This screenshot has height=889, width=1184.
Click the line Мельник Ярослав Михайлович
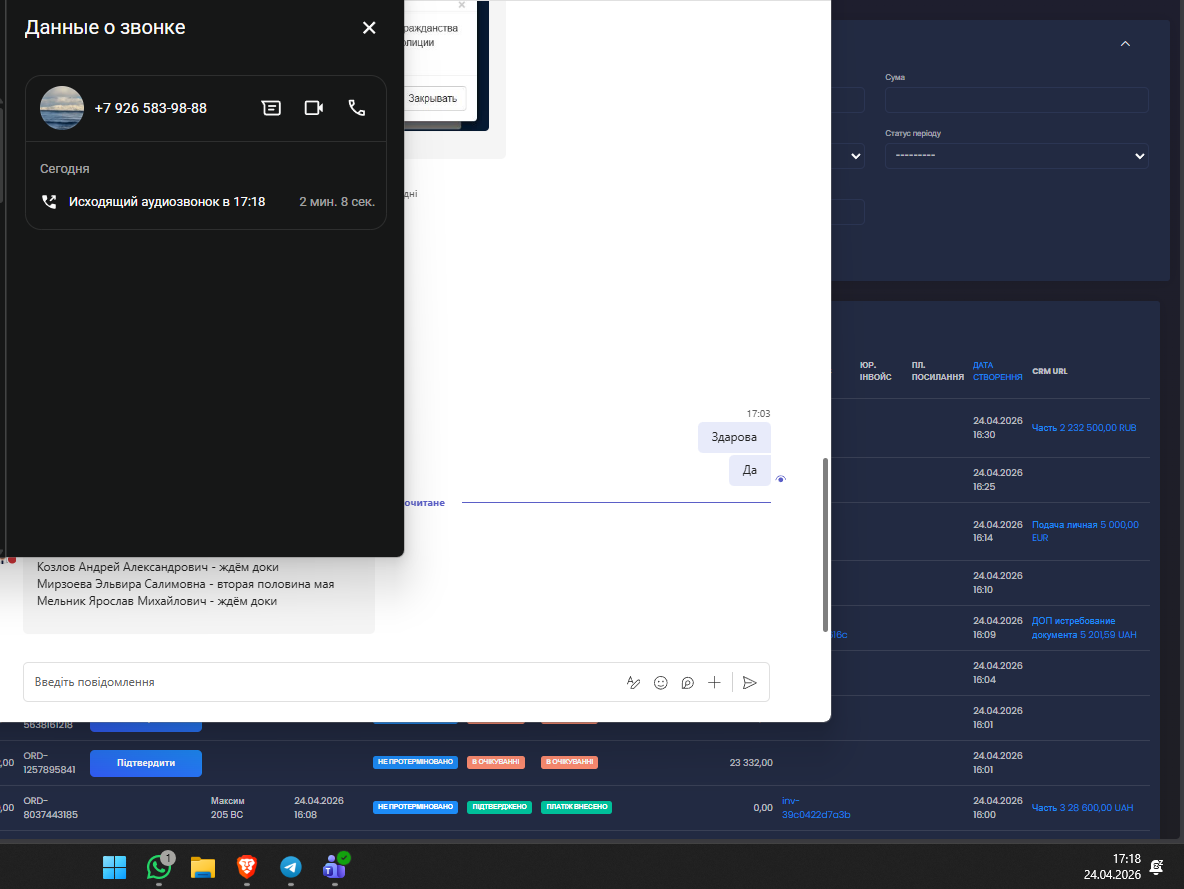pos(157,601)
